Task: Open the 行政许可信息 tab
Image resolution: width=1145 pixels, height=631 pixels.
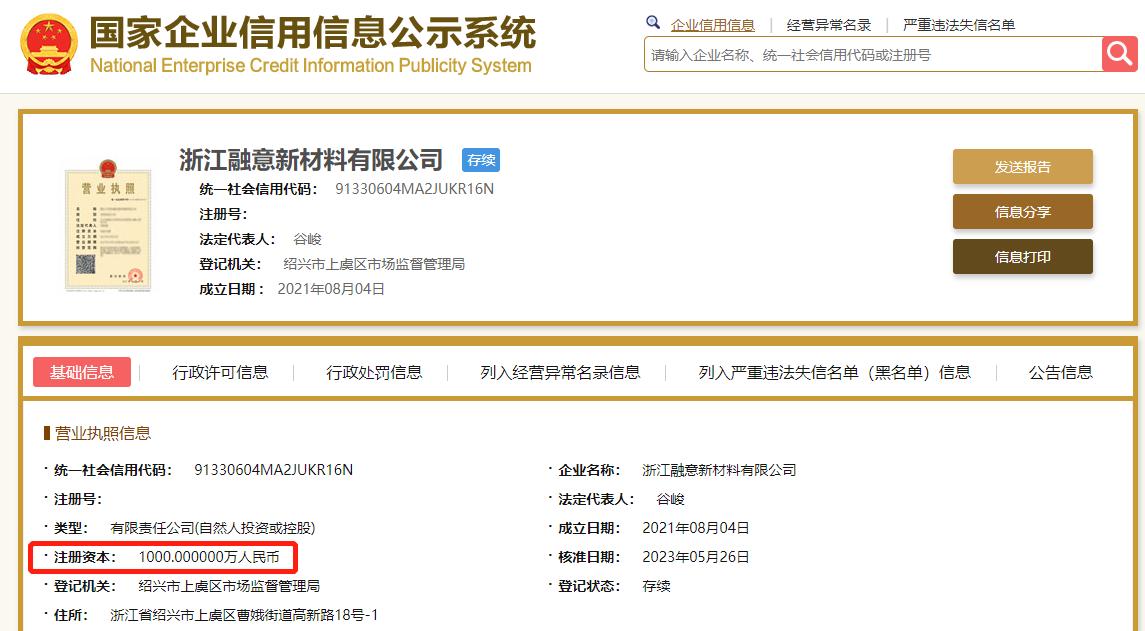Action: click(x=220, y=372)
